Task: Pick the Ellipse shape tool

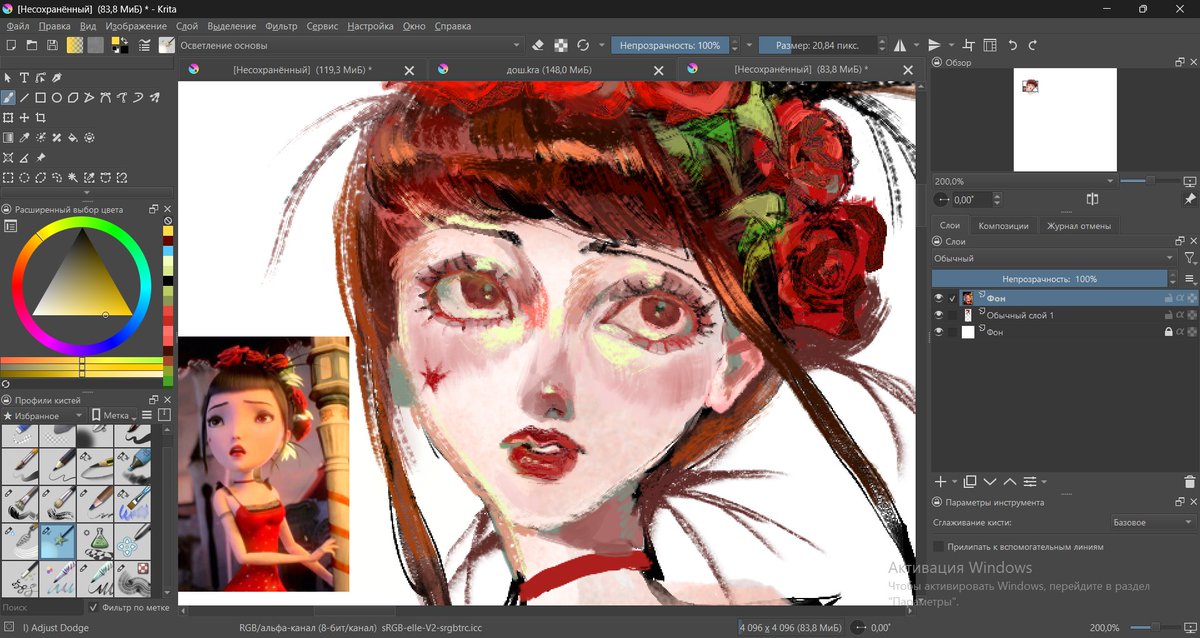Action: pyautogui.click(x=57, y=98)
